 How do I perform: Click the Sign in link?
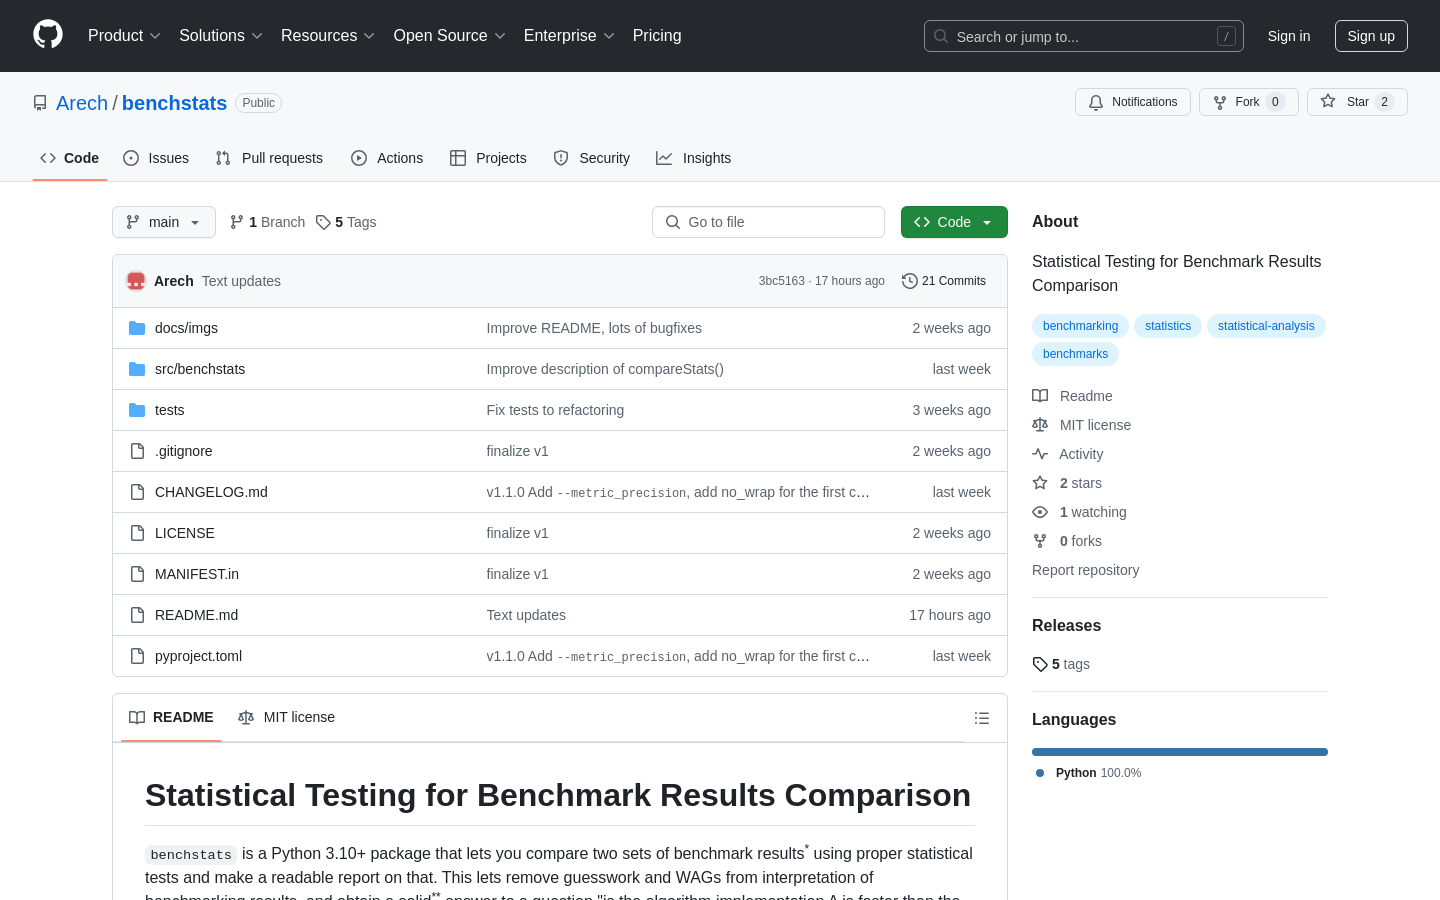1289,36
